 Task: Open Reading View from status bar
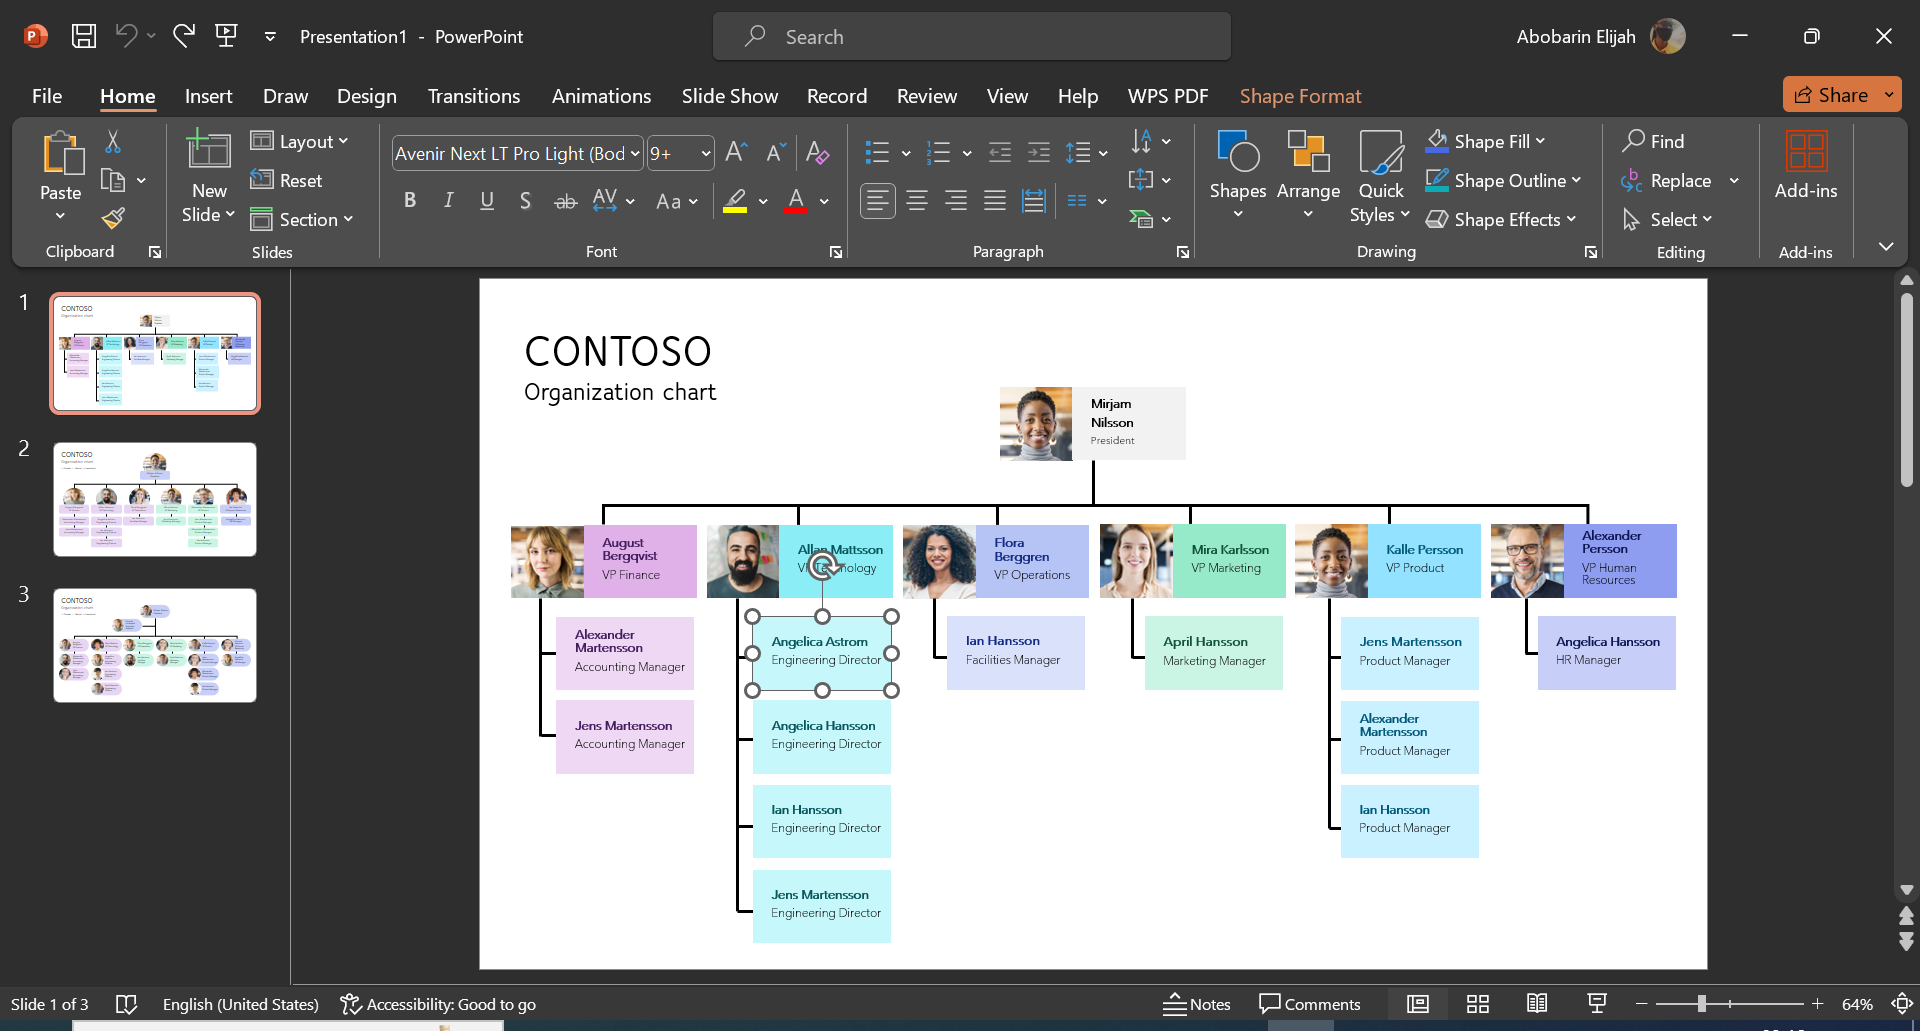point(1537,1004)
